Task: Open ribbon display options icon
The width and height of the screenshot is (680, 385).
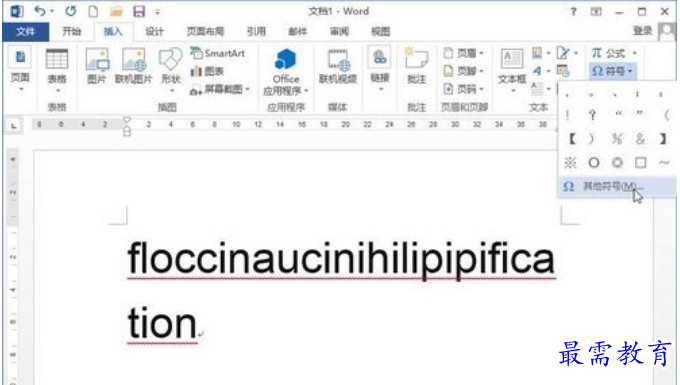Action: 596,12
